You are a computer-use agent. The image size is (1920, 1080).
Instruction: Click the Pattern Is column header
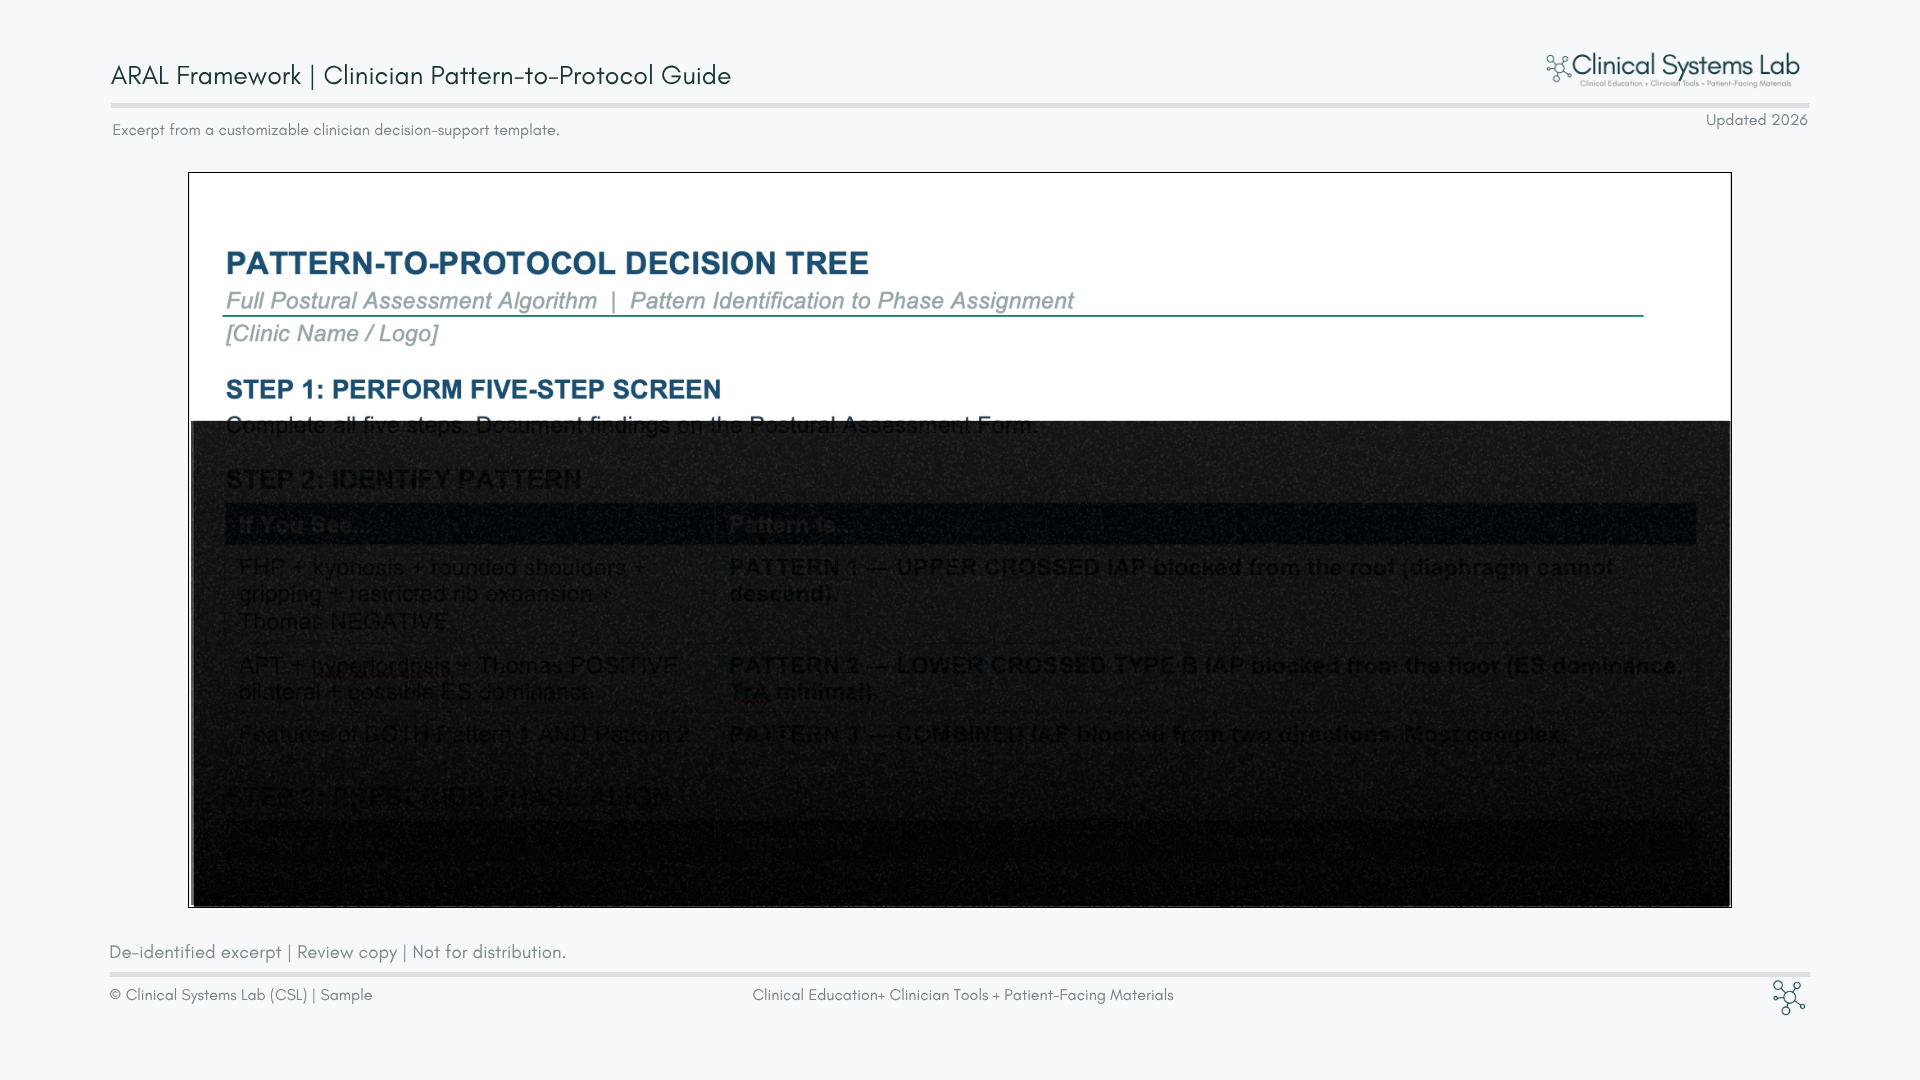pyautogui.click(x=790, y=525)
